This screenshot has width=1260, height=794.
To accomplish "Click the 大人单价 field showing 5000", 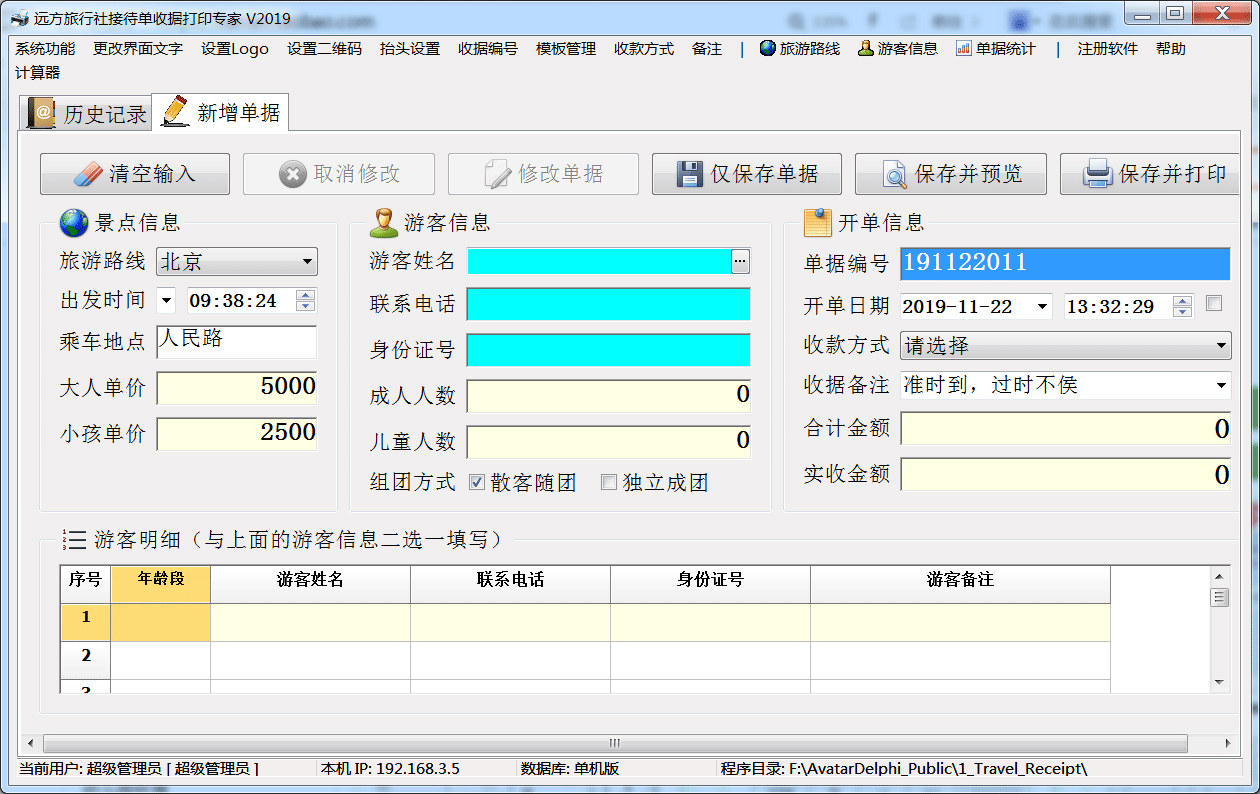I will coord(237,388).
